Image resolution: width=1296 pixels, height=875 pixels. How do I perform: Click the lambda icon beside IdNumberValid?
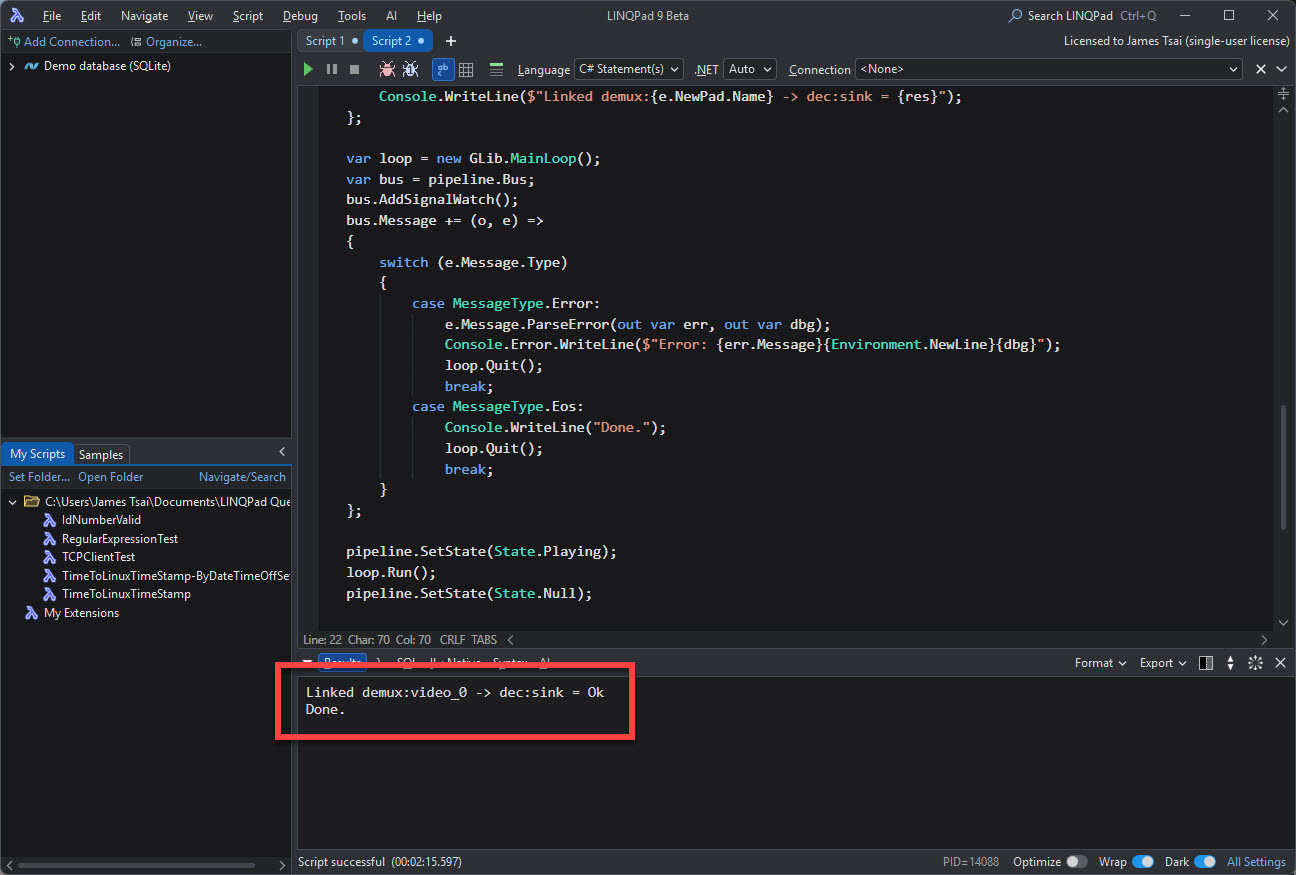pyautogui.click(x=50, y=520)
